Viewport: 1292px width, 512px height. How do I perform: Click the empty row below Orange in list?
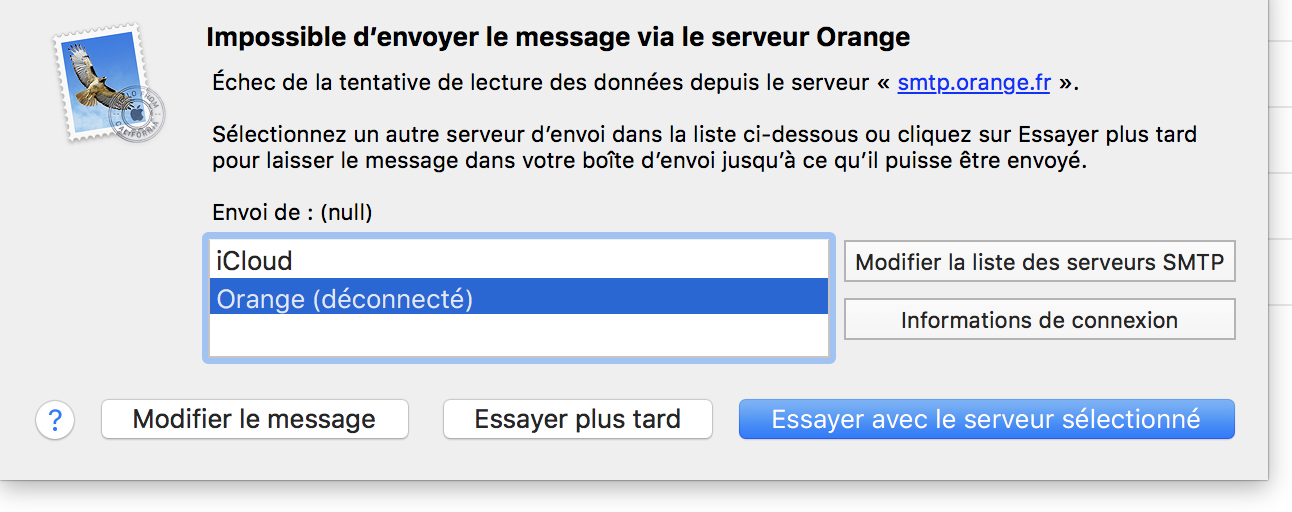[517, 335]
